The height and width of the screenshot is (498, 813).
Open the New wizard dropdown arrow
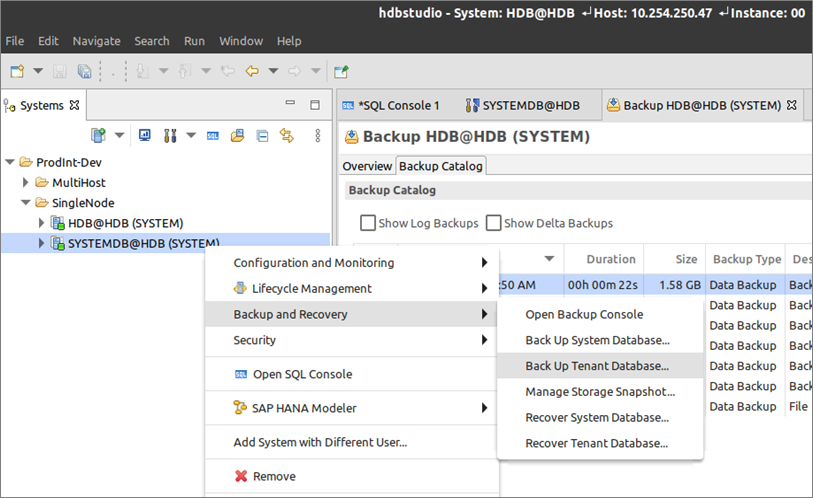[38, 71]
